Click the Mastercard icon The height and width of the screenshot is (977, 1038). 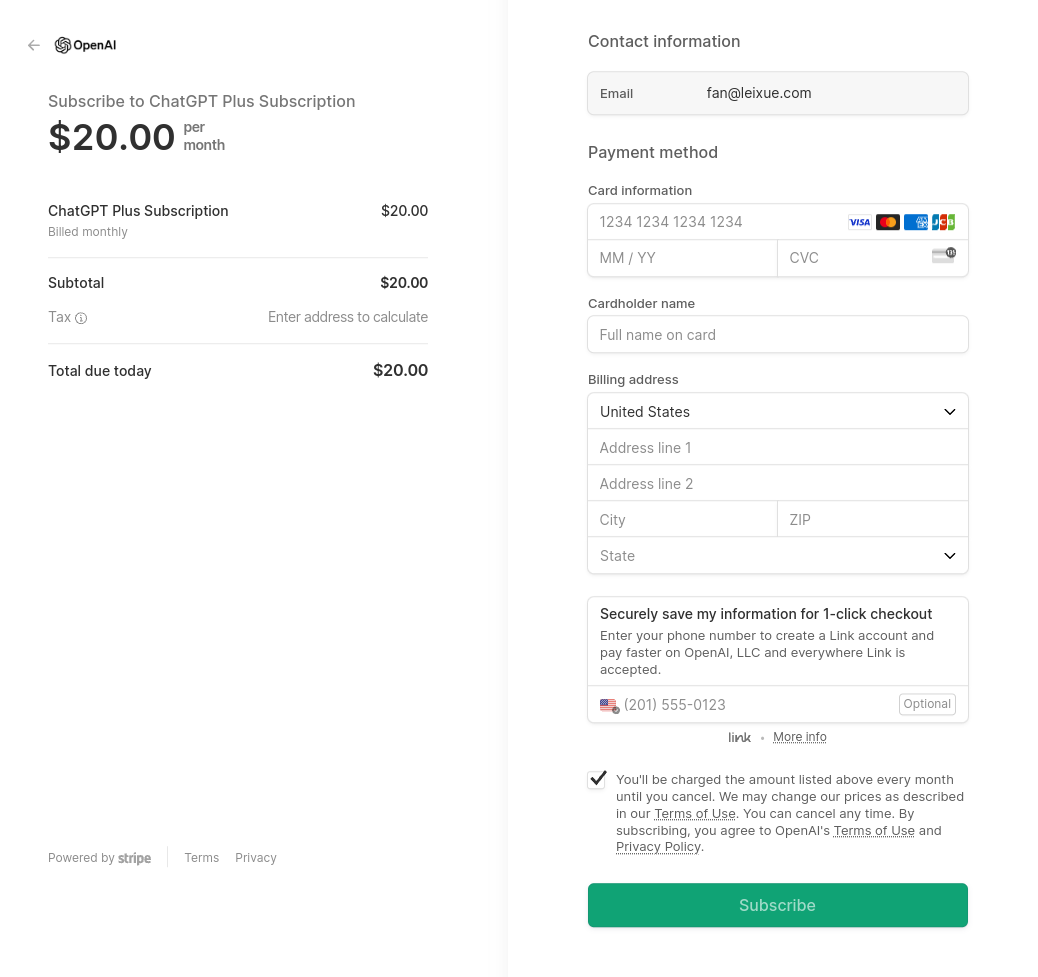pyautogui.click(x=888, y=222)
